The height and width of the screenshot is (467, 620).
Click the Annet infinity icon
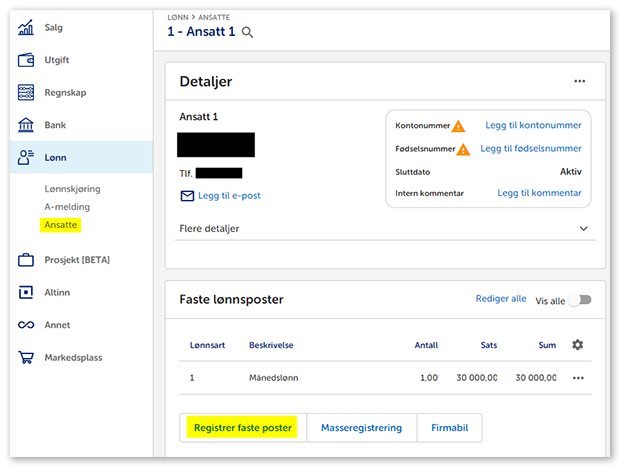(27, 325)
